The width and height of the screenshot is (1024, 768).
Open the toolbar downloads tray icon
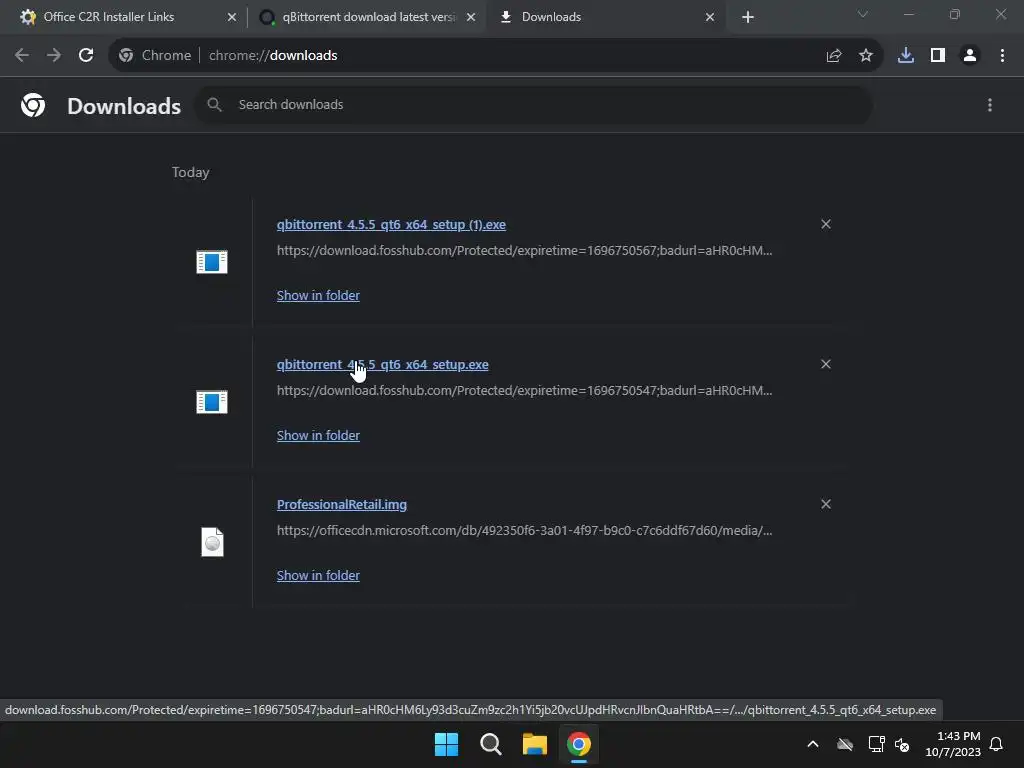tap(906, 56)
